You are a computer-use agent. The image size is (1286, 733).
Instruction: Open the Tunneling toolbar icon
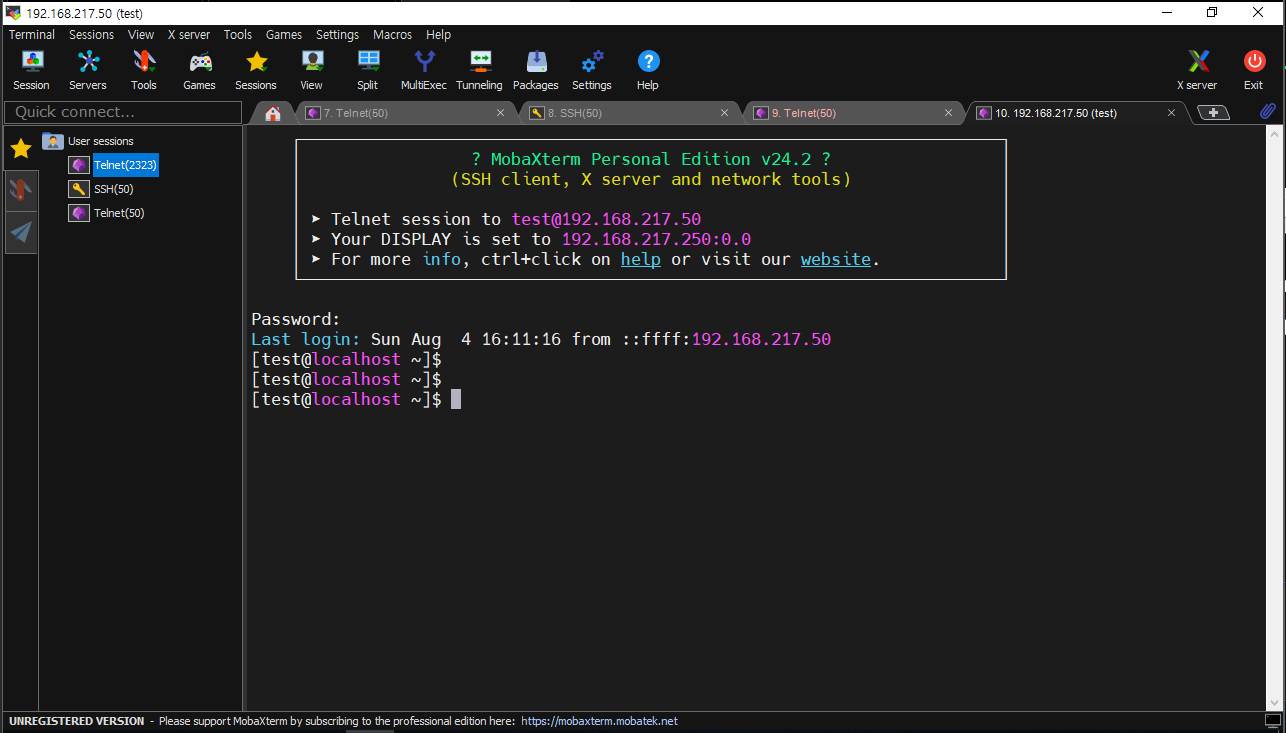tap(480, 71)
